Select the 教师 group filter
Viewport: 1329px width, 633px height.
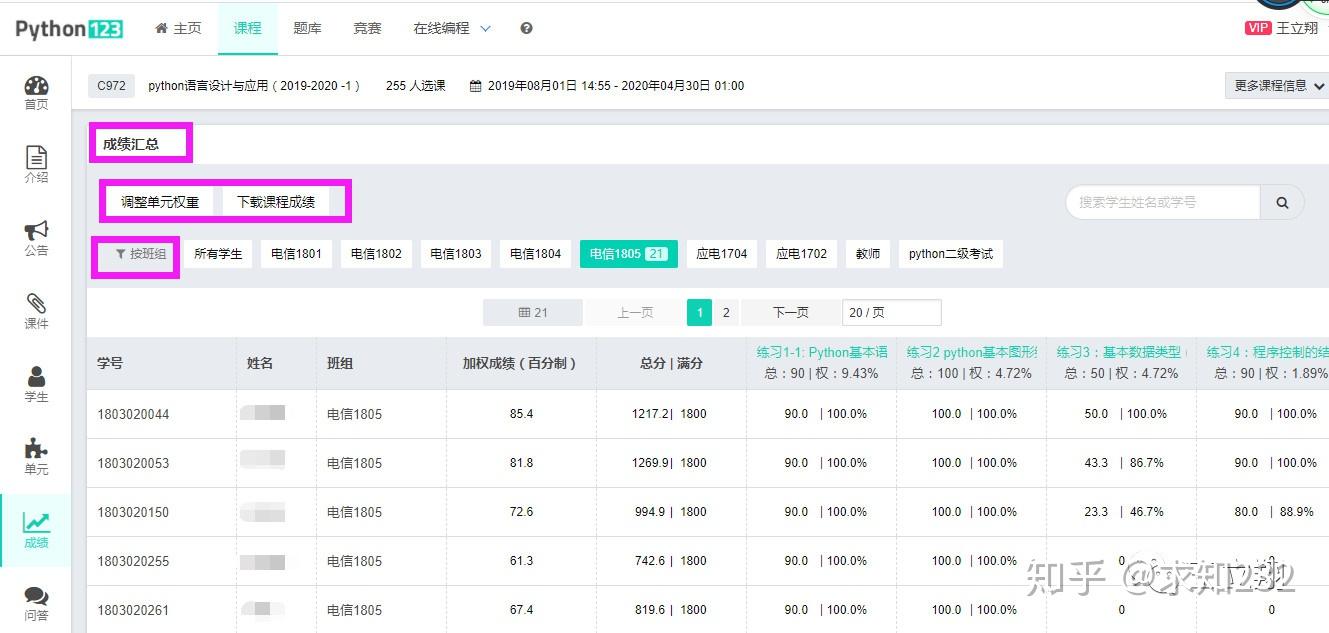[x=867, y=253]
